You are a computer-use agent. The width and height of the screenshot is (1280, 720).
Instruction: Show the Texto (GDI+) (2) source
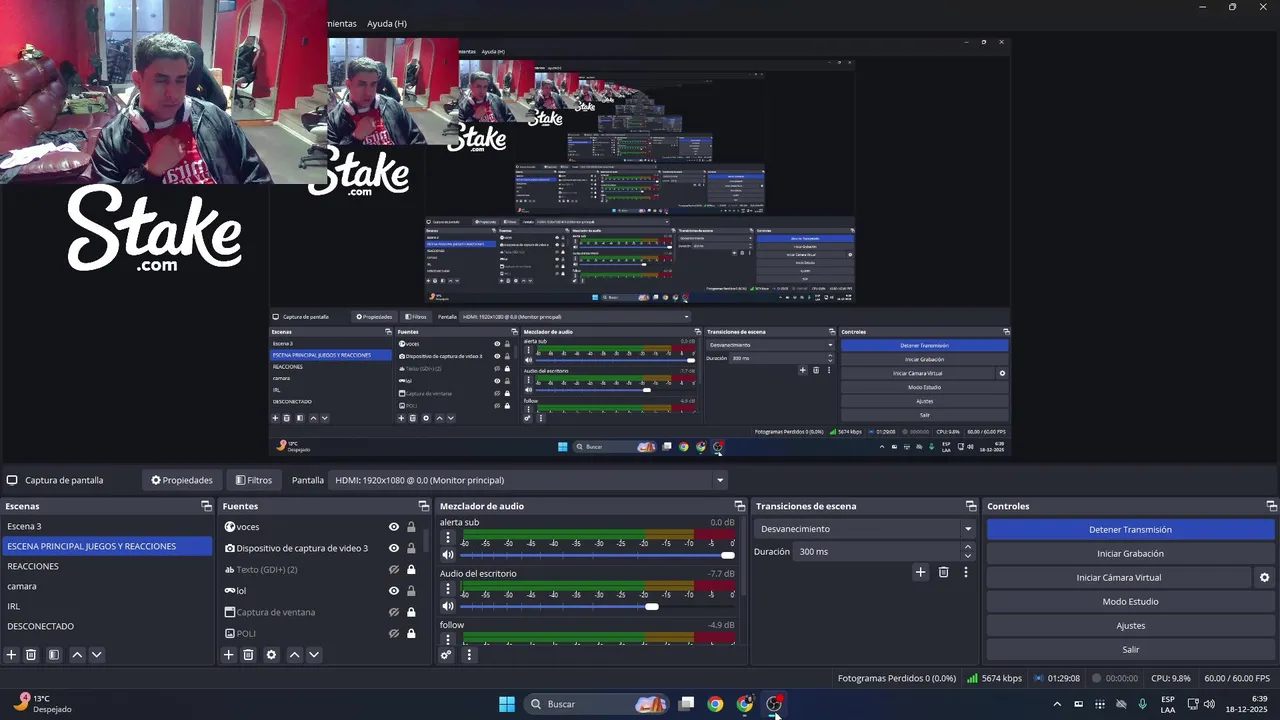[x=394, y=570]
